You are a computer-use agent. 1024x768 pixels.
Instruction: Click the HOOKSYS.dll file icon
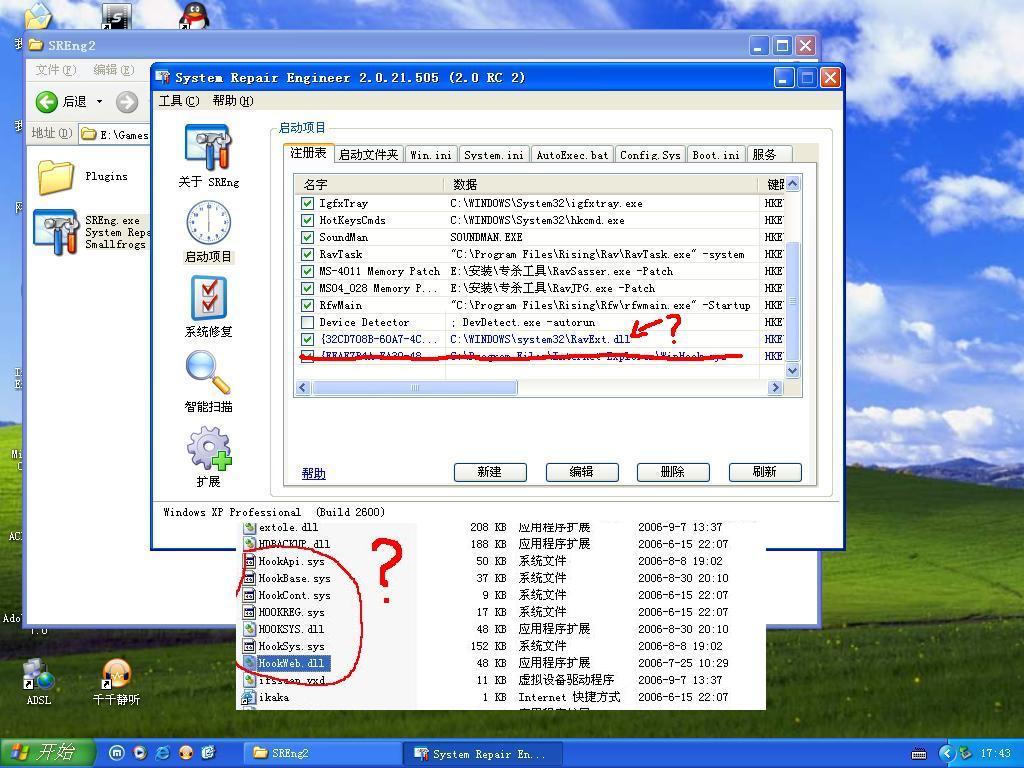[249, 629]
